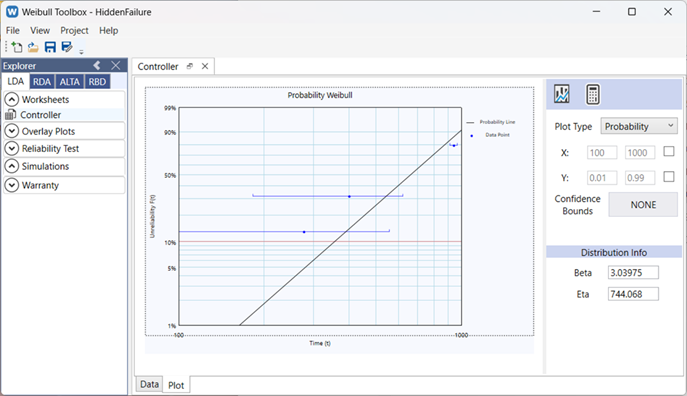The width and height of the screenshot is (687, 396).
Task: Open the Project menu
Action: point(74,30)
